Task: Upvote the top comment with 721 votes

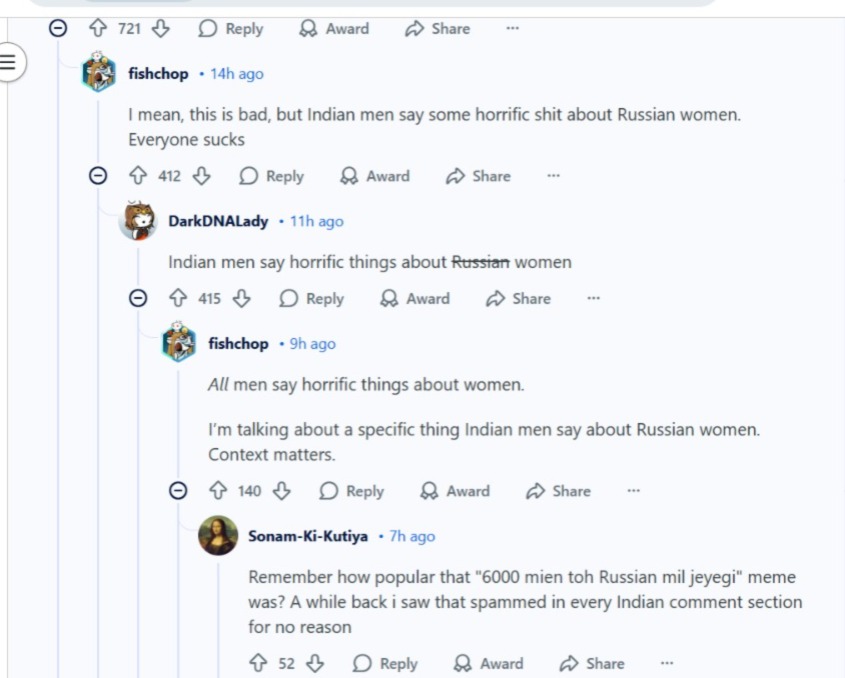Action: coord(98,29)
